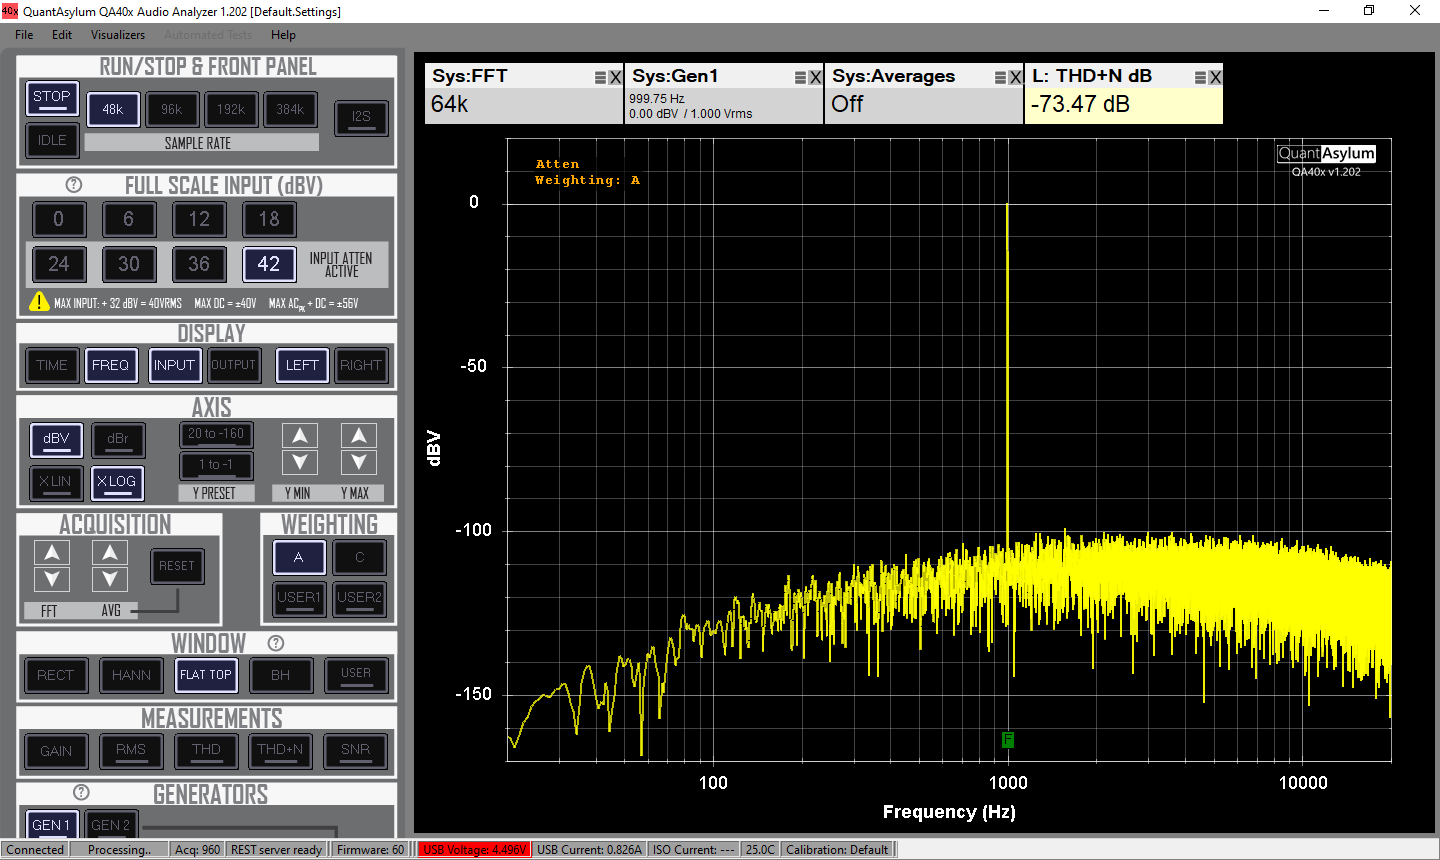Apply the 1 to -1 Y preset
Image resolution: width=1440 pixels, height=860 pixels.
[216, 465]
